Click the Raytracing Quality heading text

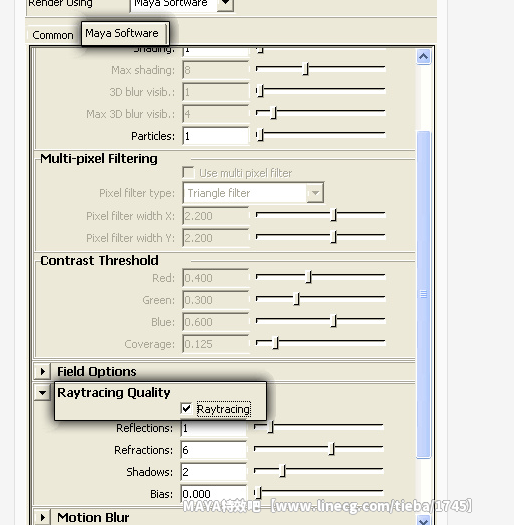[114, 393]
